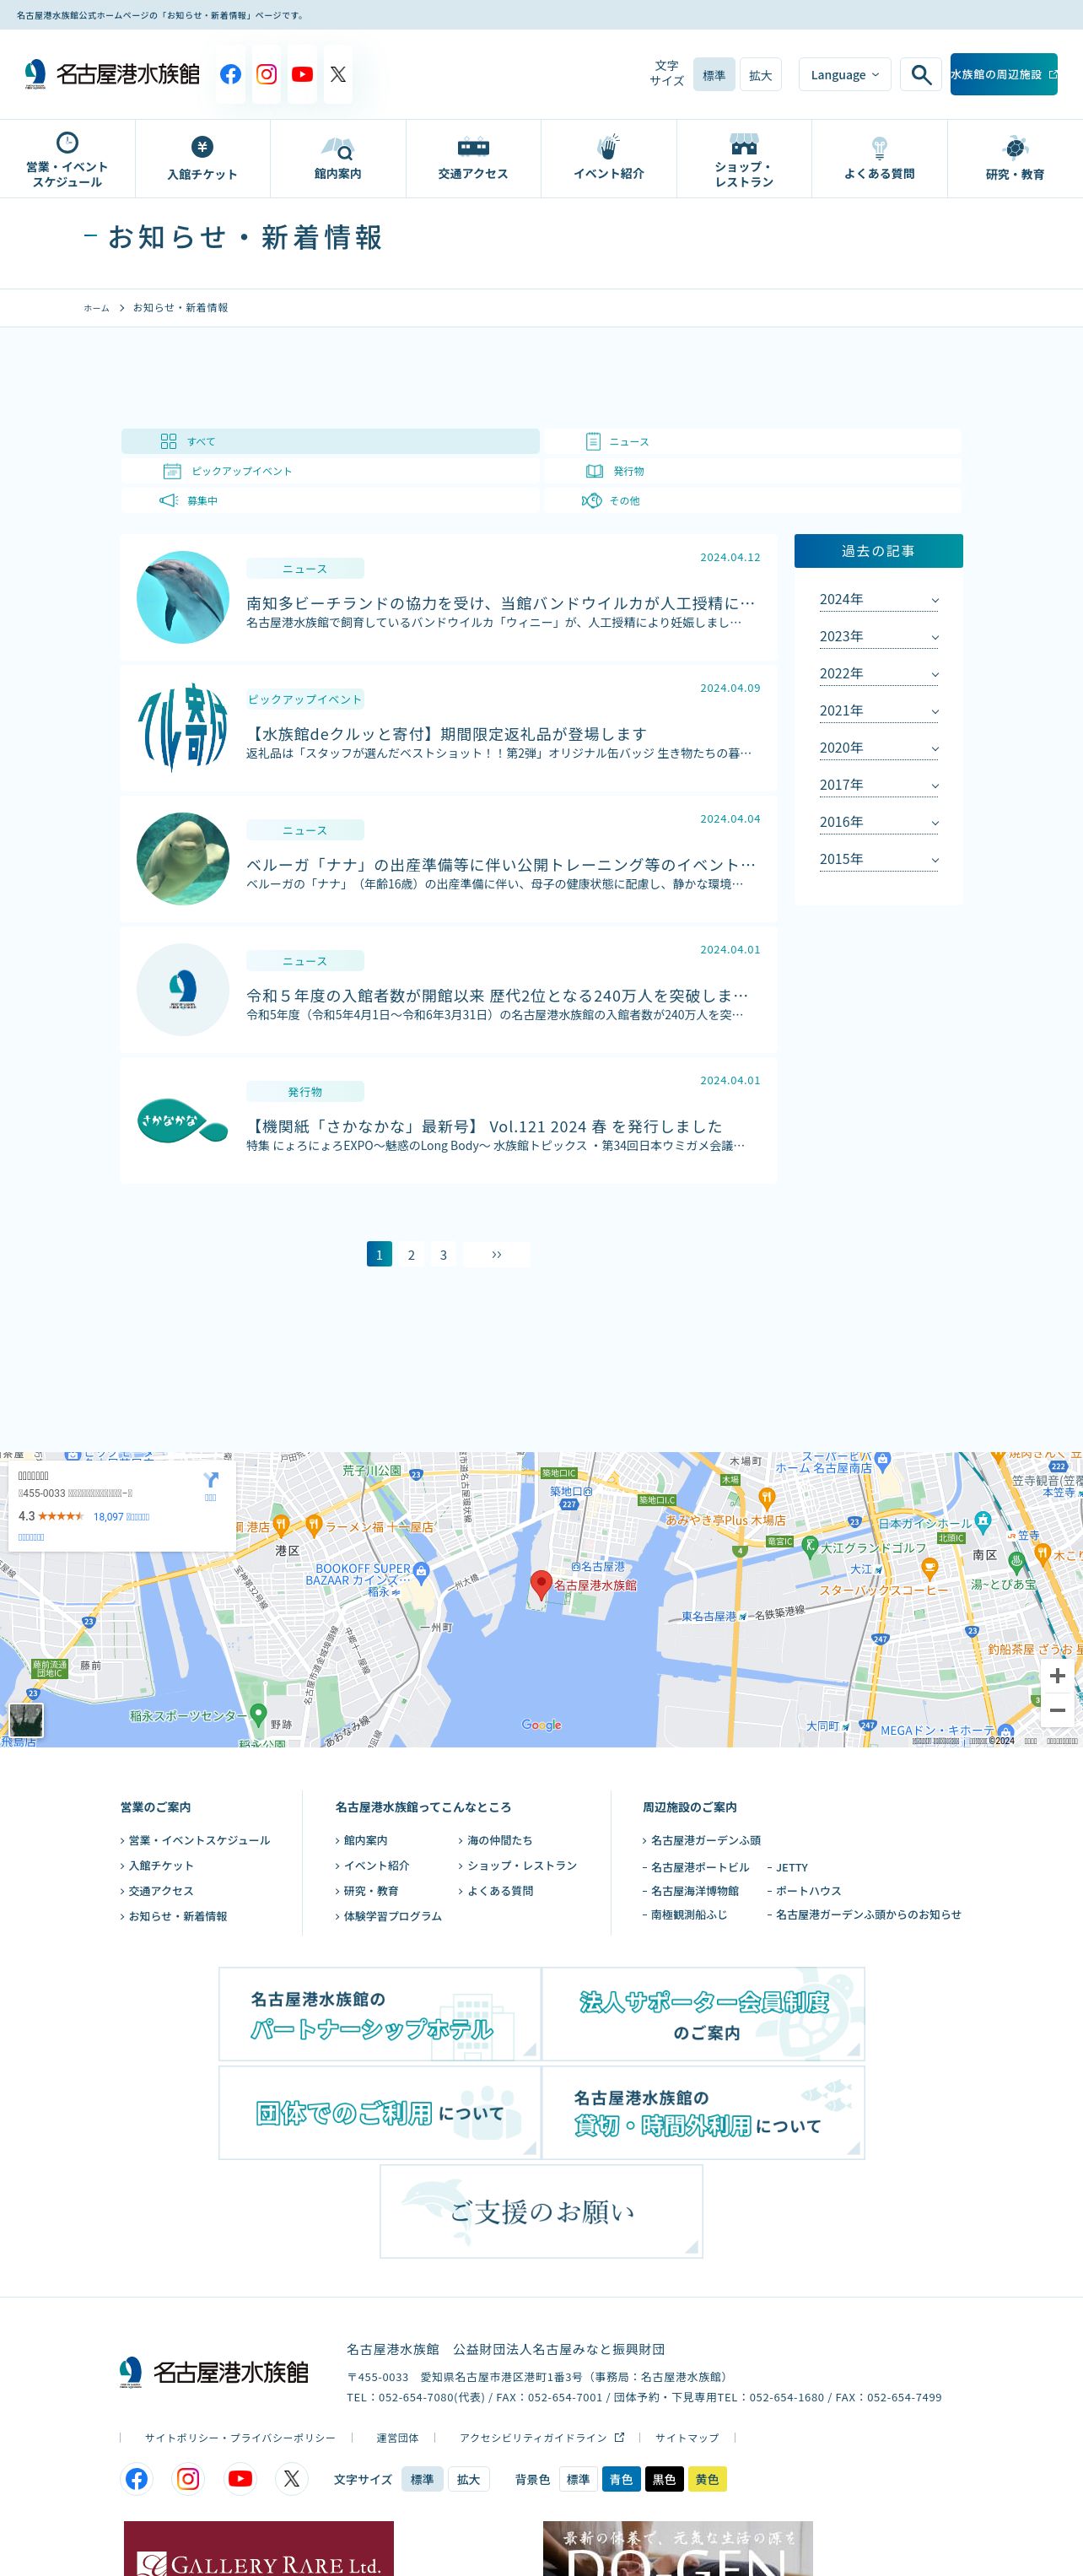This screenshot has width=1083, height=2576.
Task: Open the ホーム breadcrumb link
Action: coord(96,308)
